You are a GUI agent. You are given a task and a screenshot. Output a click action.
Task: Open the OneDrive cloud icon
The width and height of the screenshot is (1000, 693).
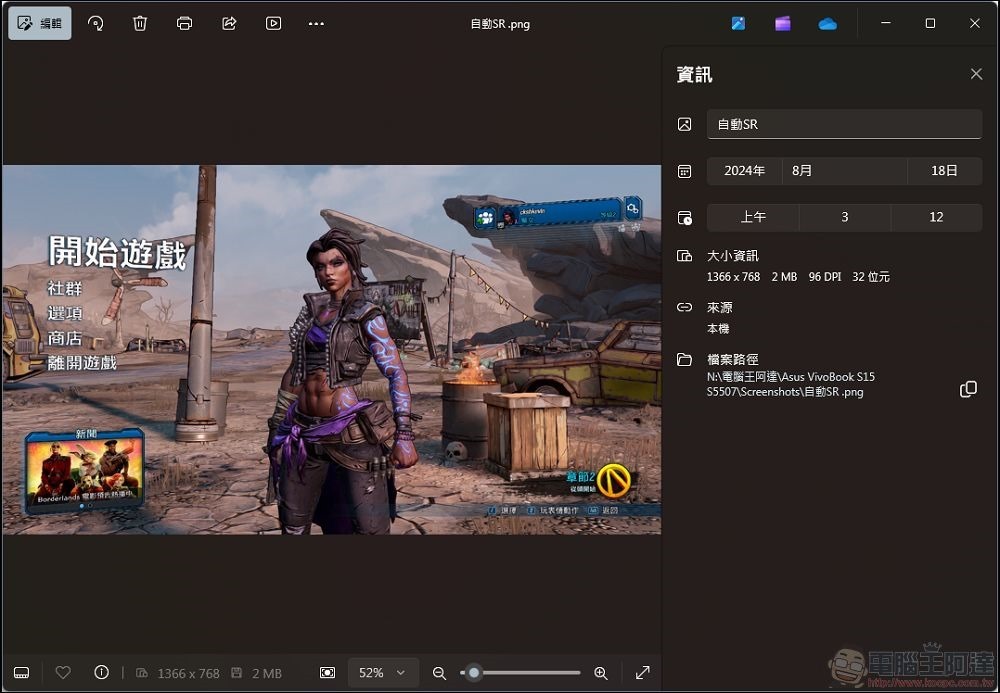[x=827, y=24]
